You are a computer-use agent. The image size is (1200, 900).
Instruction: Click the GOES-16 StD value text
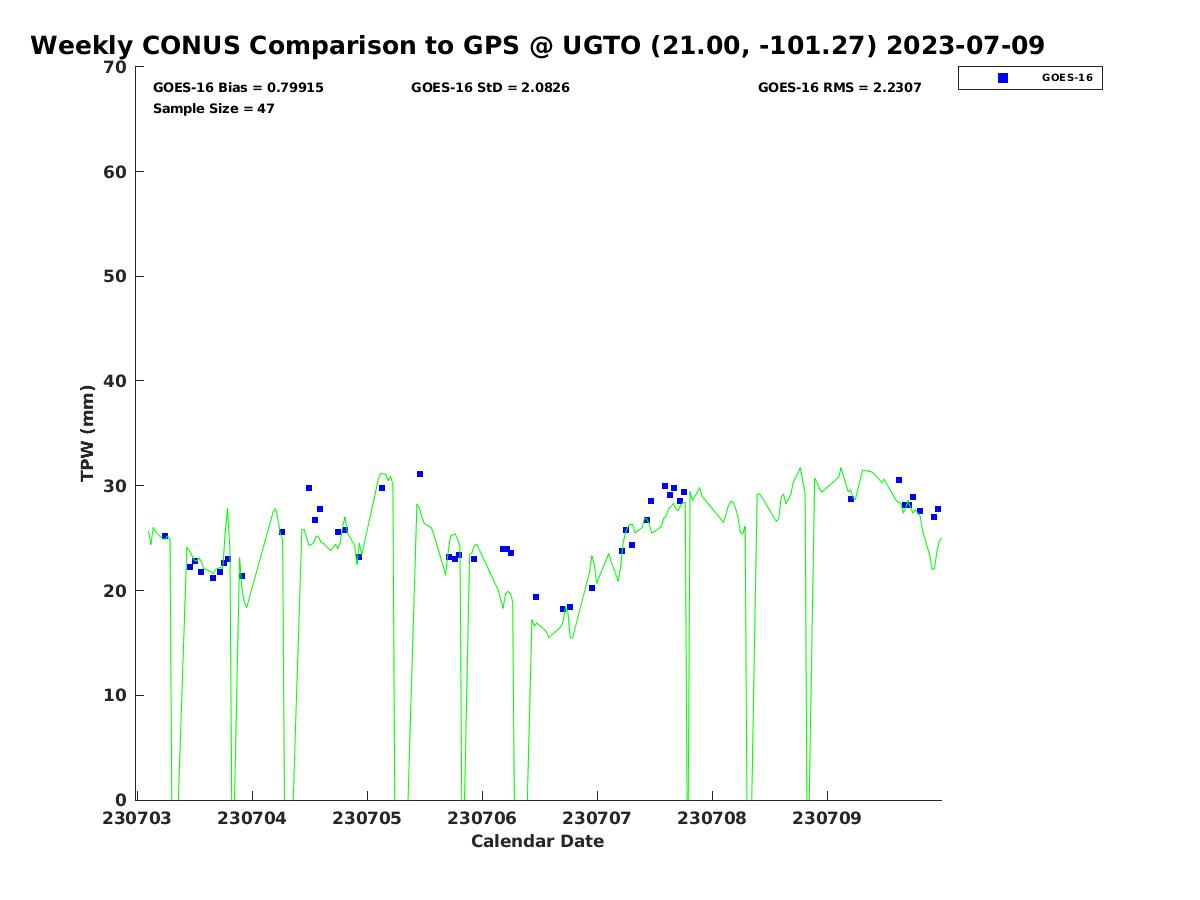click(x=490, y=88)
